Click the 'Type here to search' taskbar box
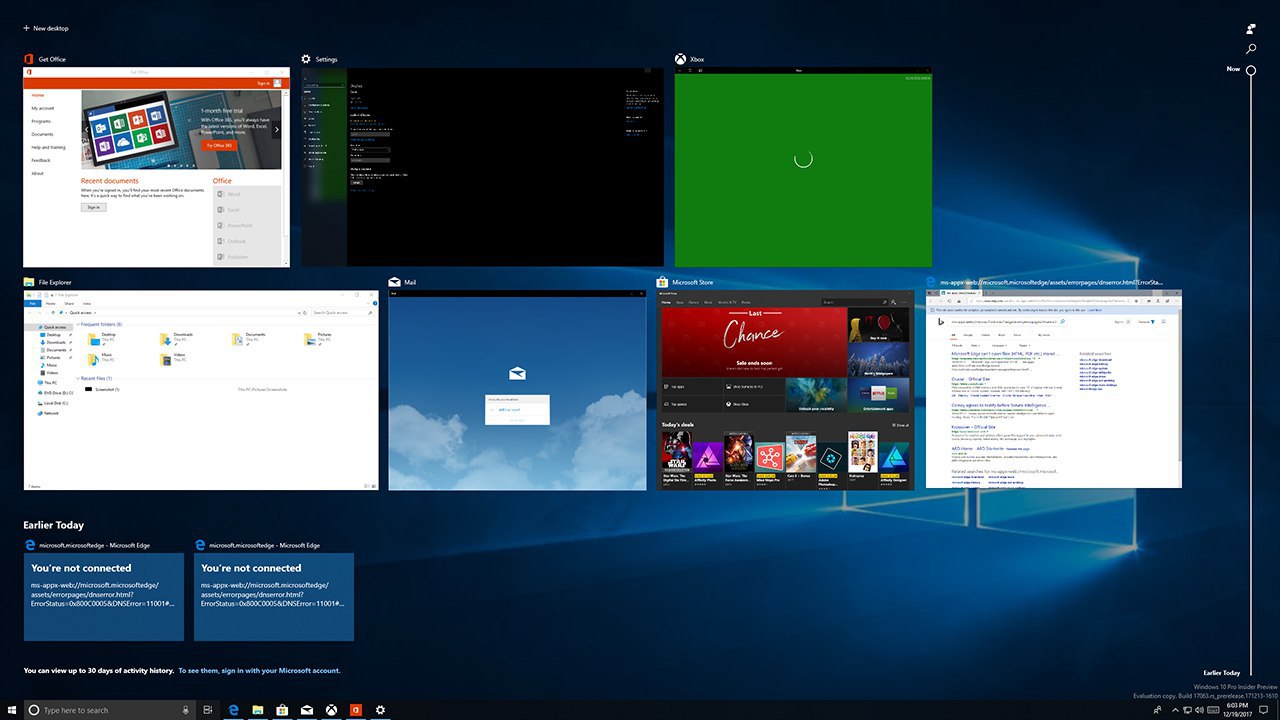 [109, 709]
